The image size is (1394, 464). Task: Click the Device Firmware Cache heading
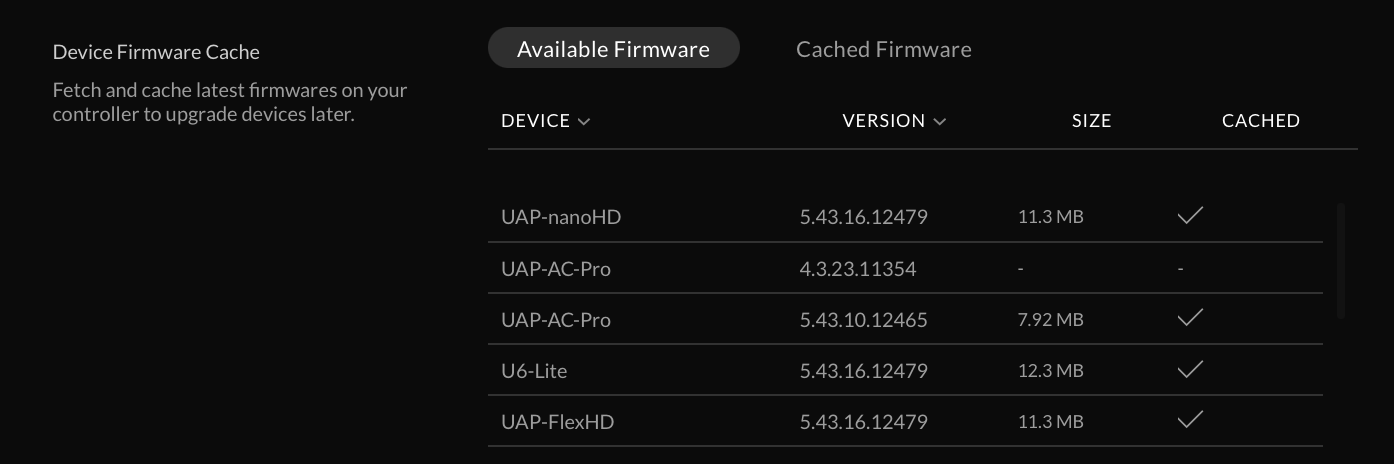pos(156,51)
